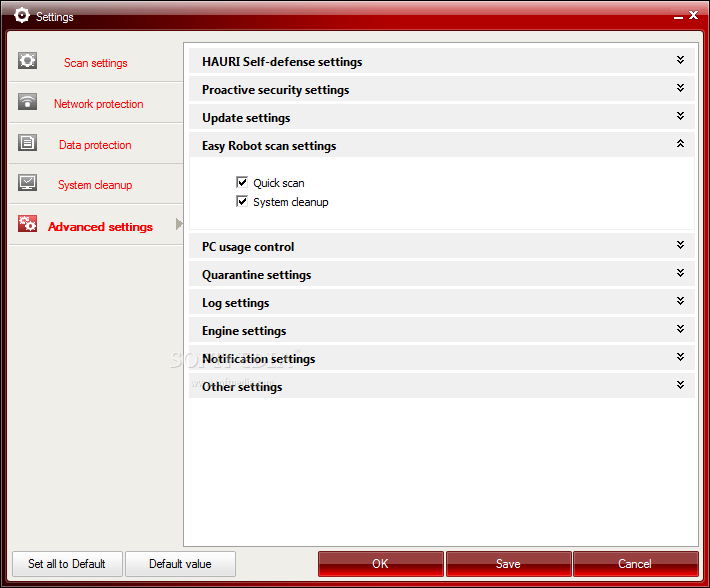The width and height of the screenshot is (710, 588).
Task: Click the Easy Robot scan settings heading
Action: [x=269, y=146]
